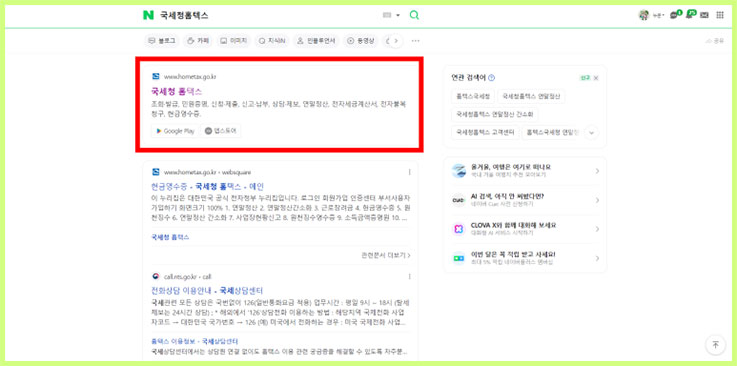The image size is (737, 366).
Task: Click the www.hometax.go.kr URL in first result
Action: [190, 76]
